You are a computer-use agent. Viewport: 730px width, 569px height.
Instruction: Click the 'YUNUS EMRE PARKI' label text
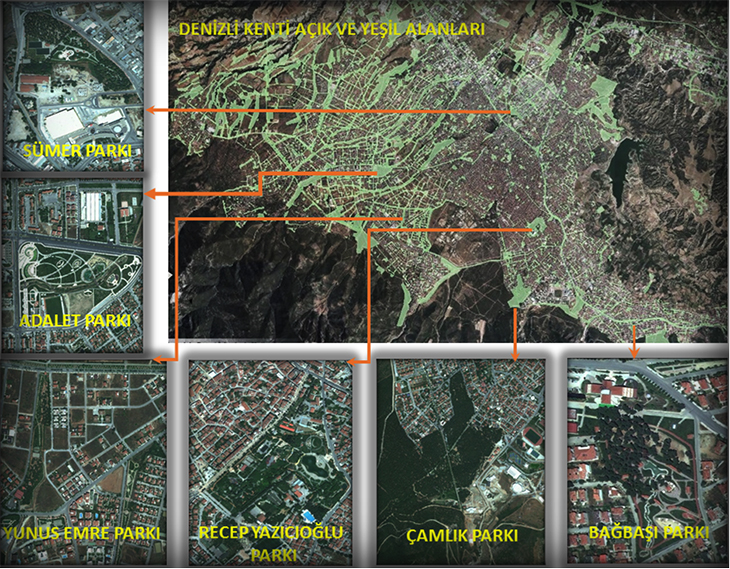pos(82,533)
